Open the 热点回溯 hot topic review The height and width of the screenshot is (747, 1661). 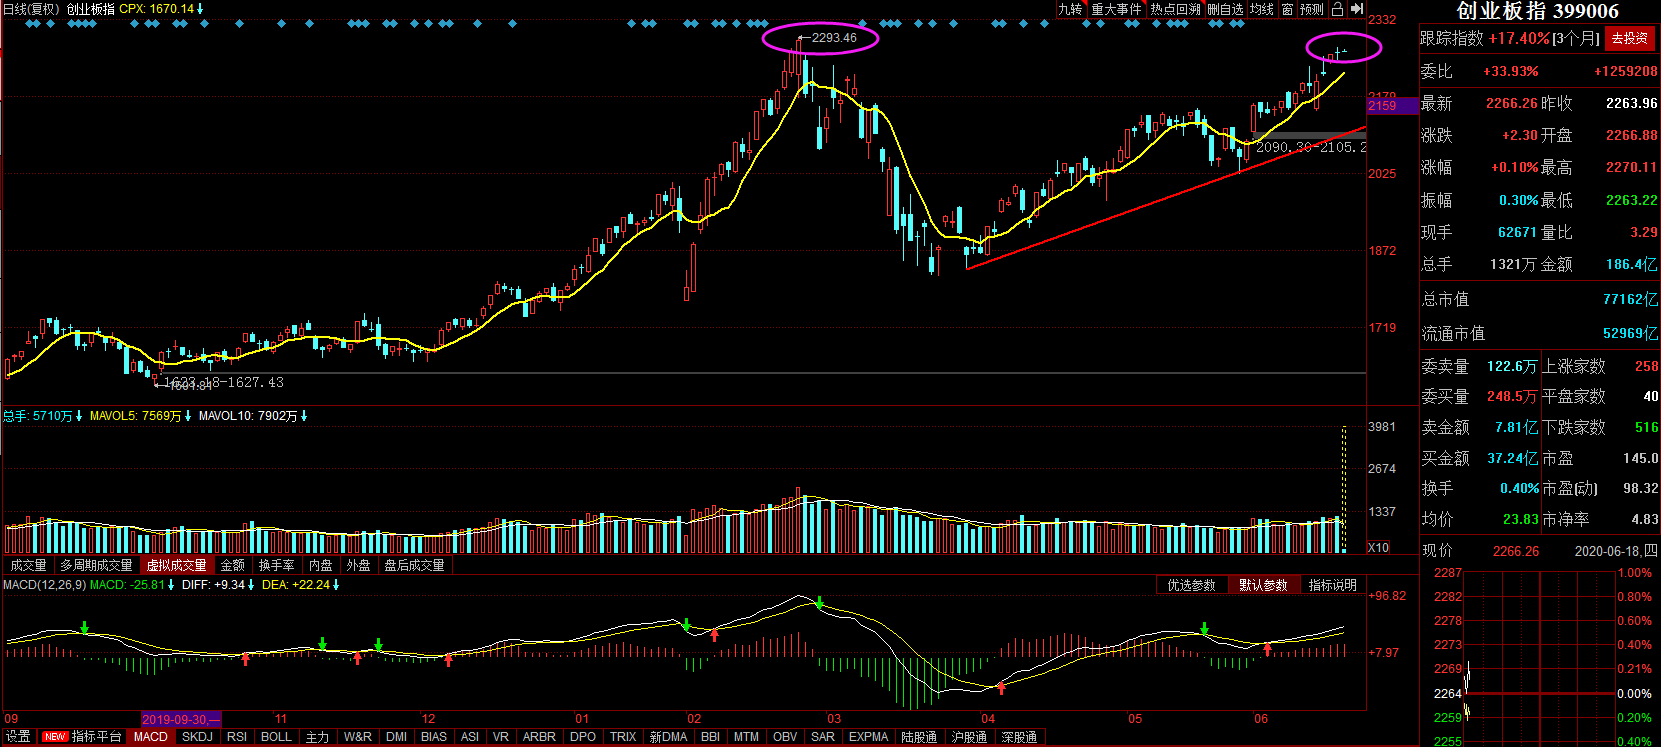click(1175, 9)
